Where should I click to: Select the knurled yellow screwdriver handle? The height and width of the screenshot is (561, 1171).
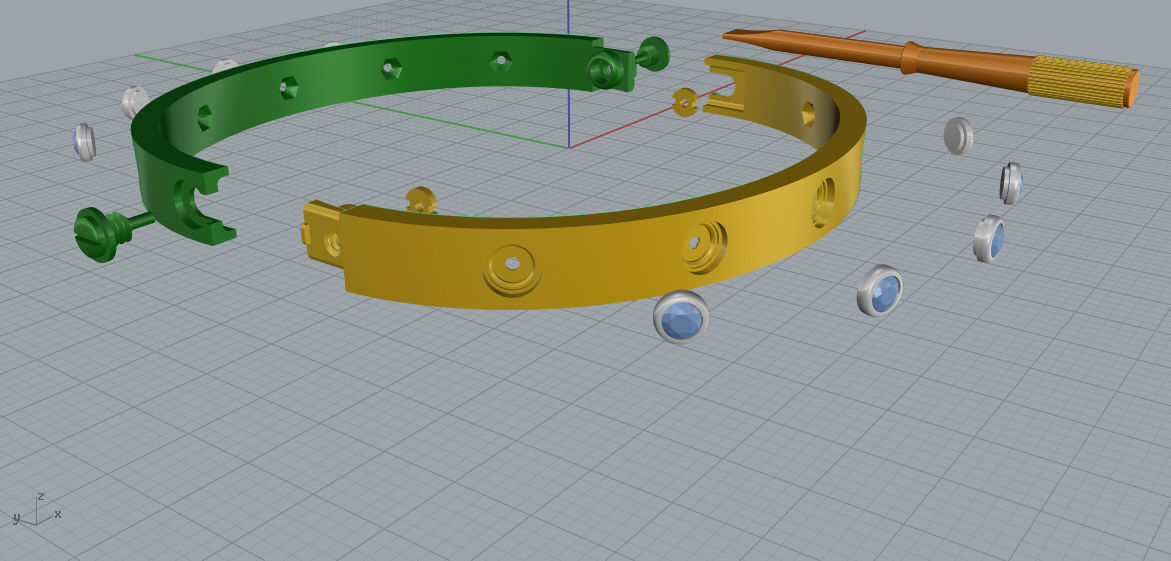pos(1080,81)
